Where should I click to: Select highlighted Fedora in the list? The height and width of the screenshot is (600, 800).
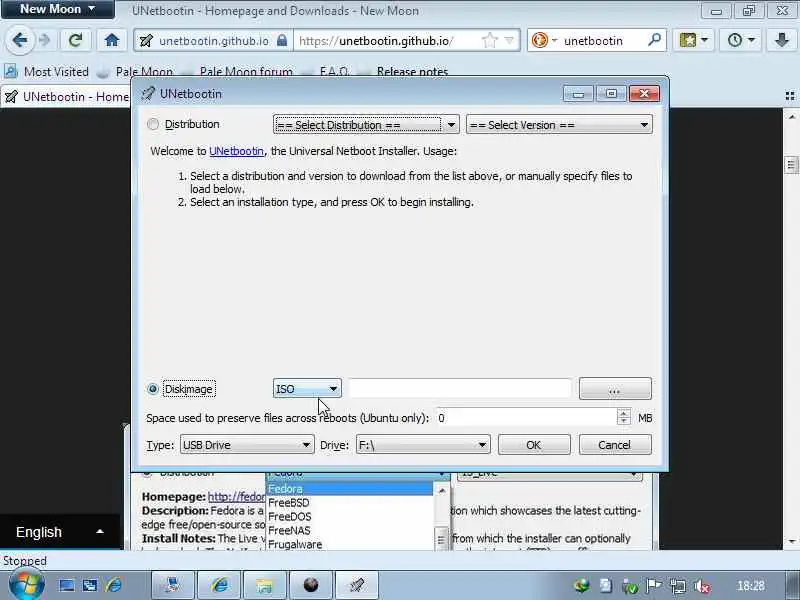click(x=349, y=489)
